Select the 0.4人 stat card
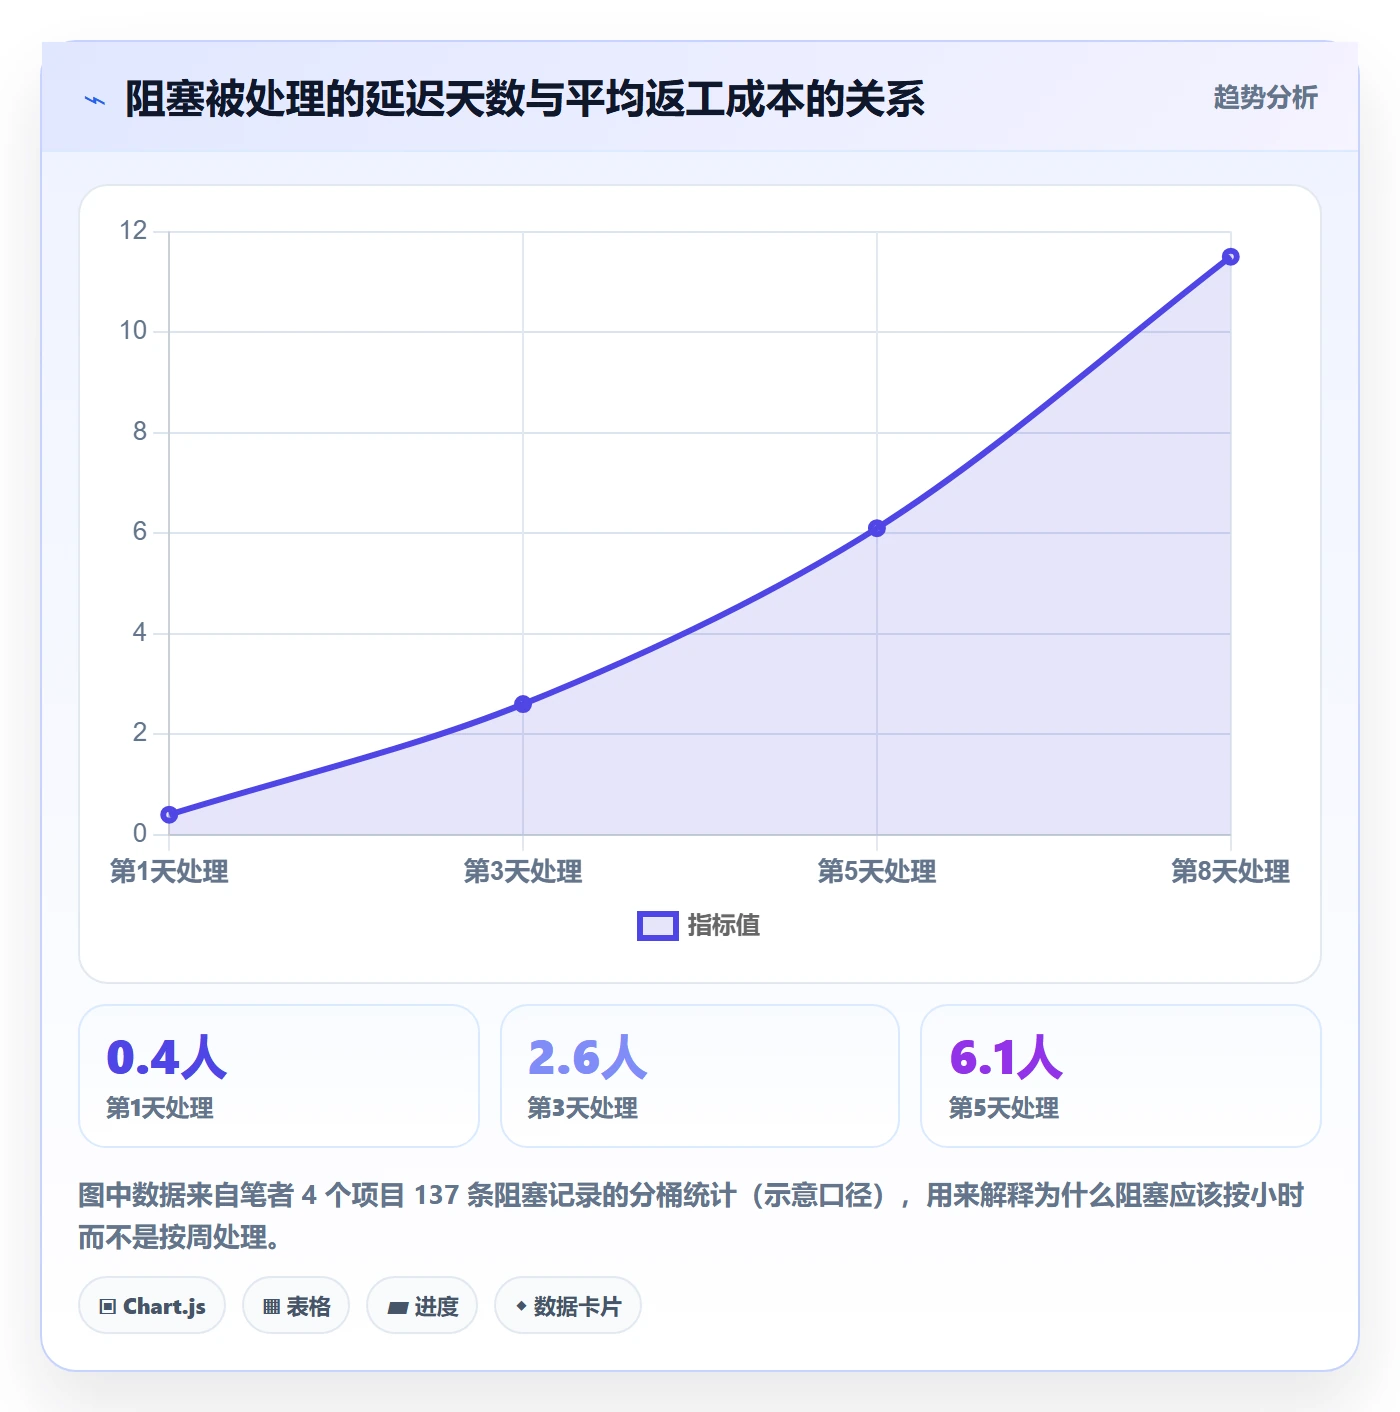Viewport: 1400px width, 1412px height. pyautogui.click(x=279, y=1076)
